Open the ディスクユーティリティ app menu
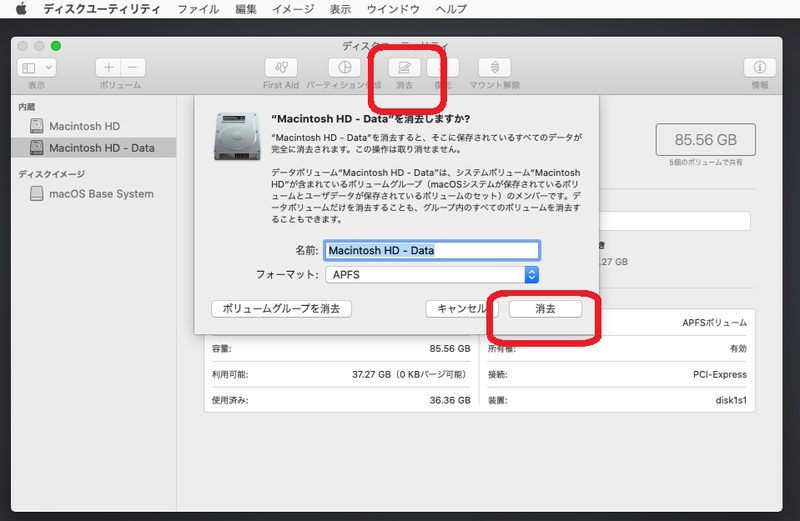 [x=102, y=9]
